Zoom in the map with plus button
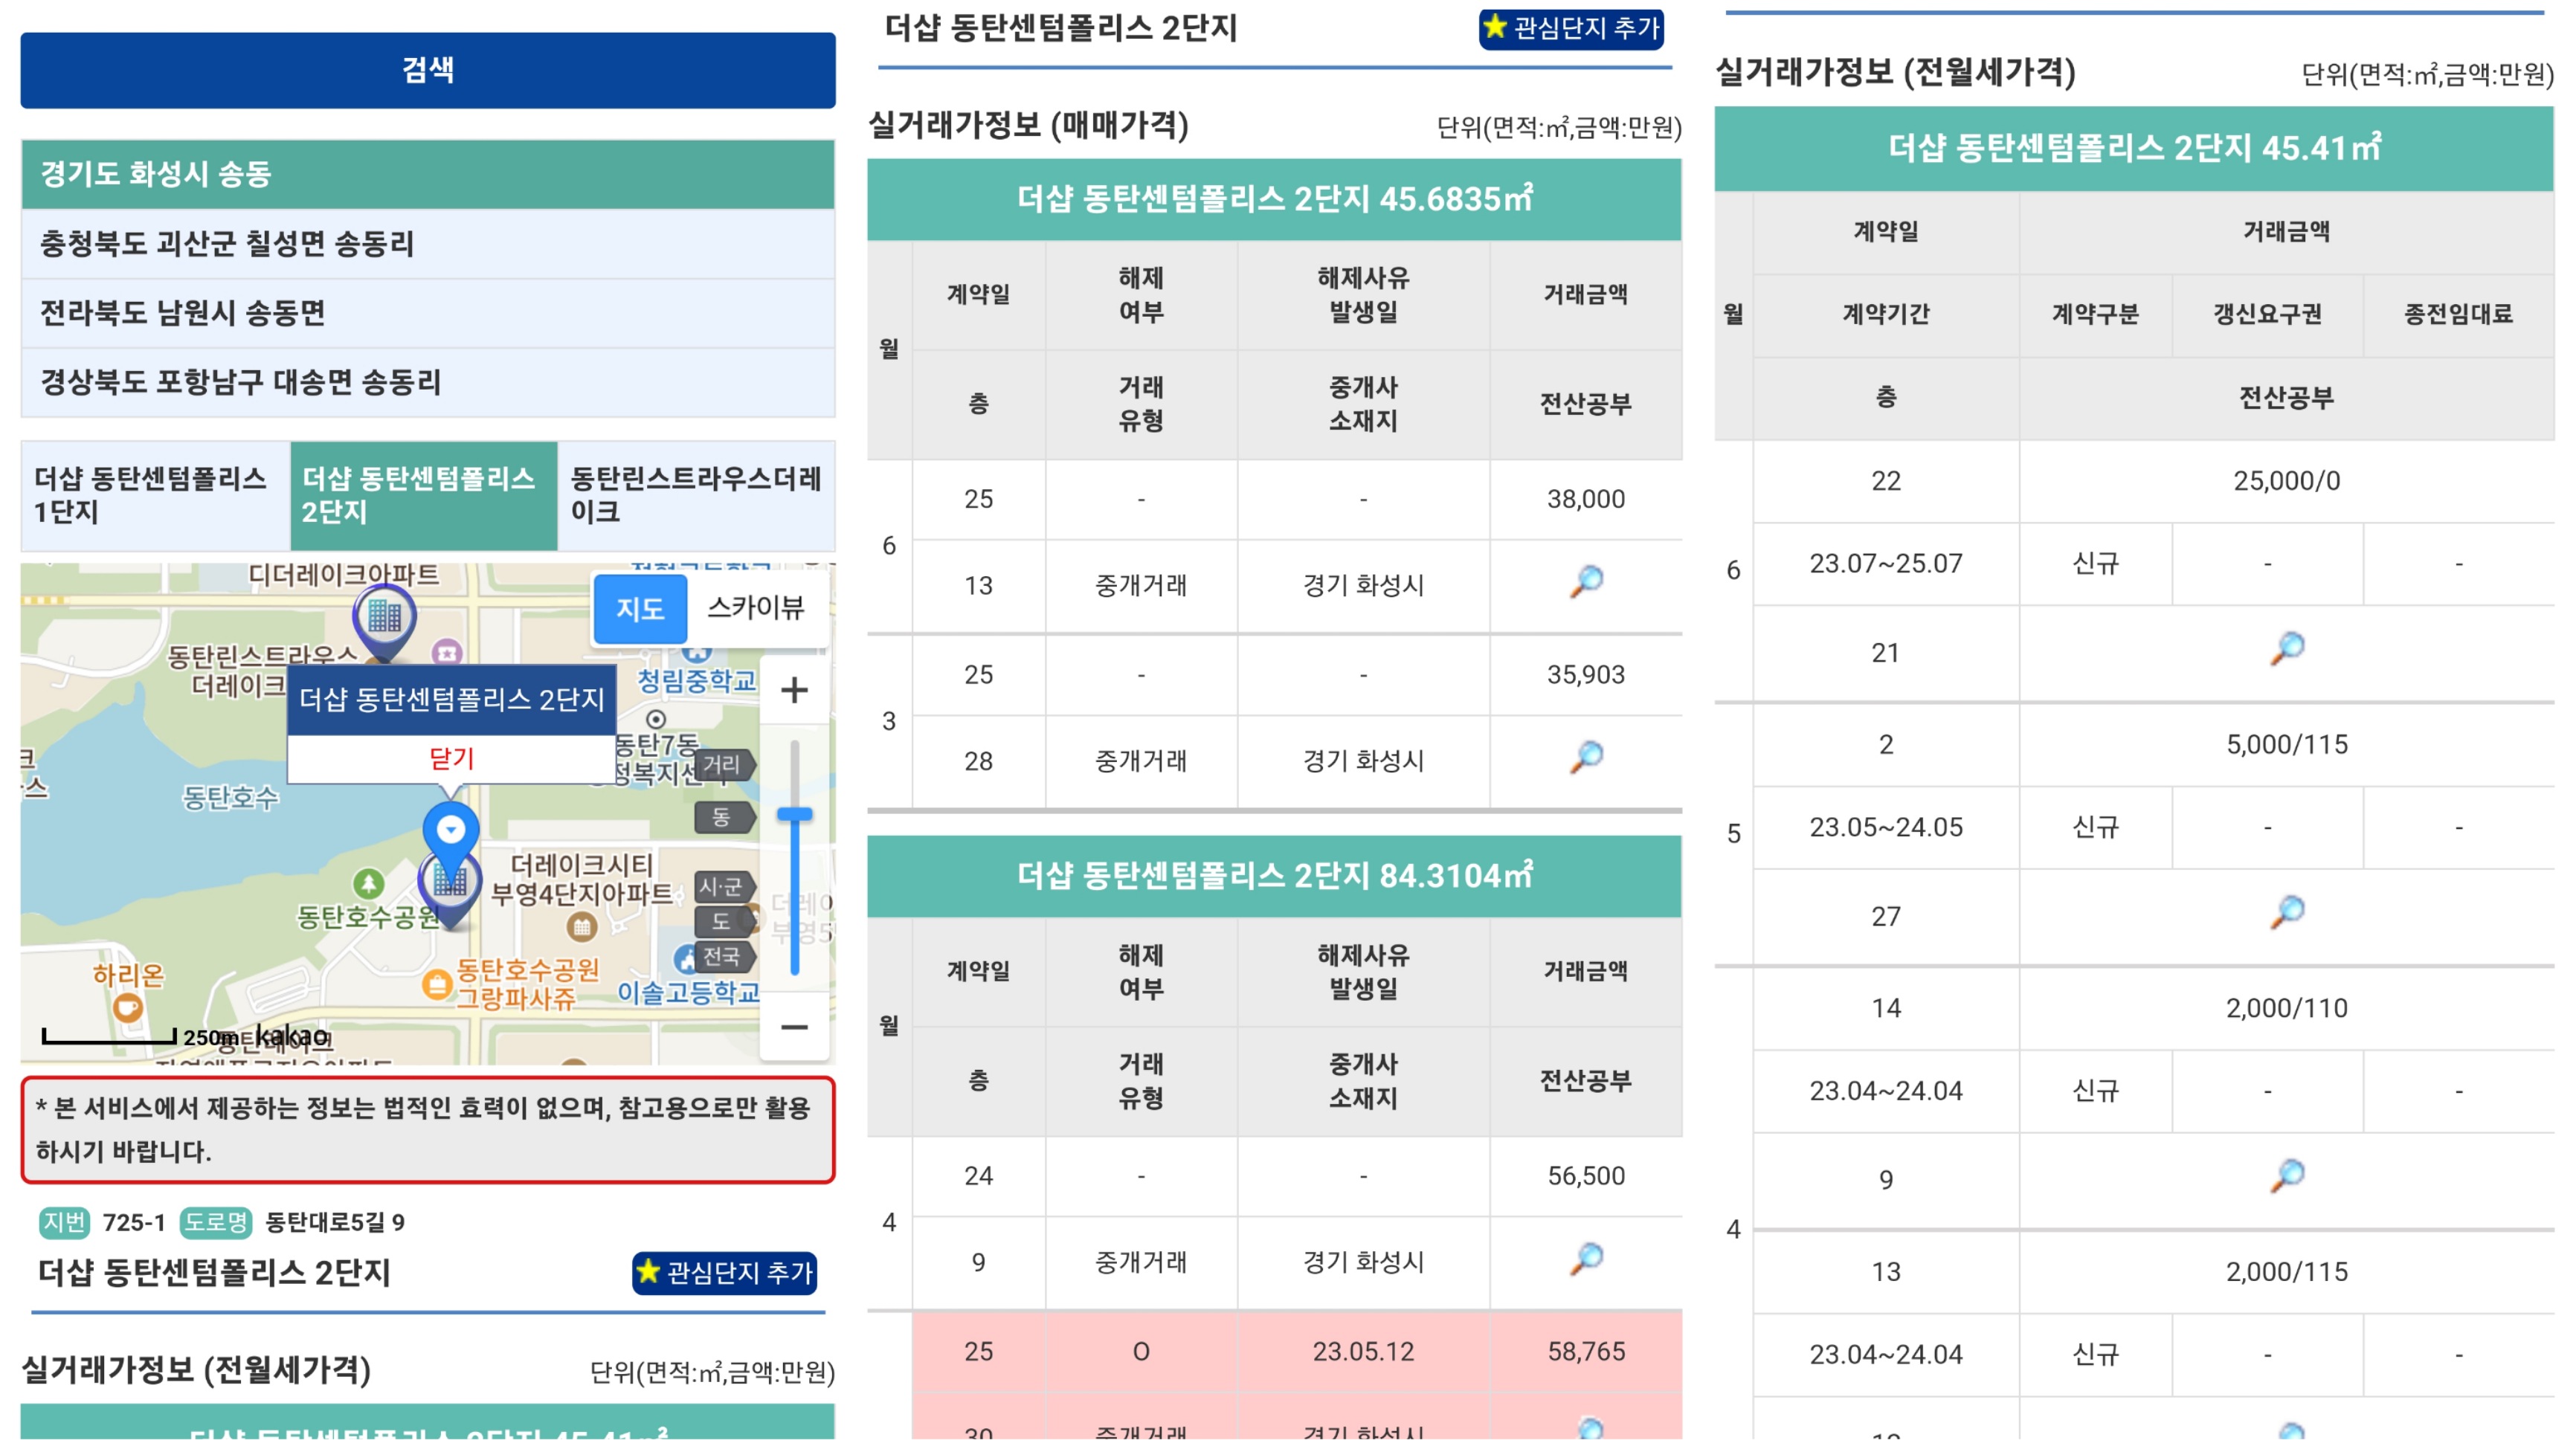 794,690
